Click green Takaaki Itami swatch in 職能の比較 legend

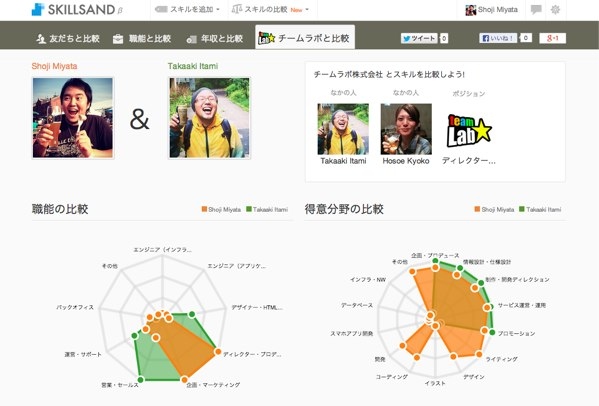click(249, 209)
